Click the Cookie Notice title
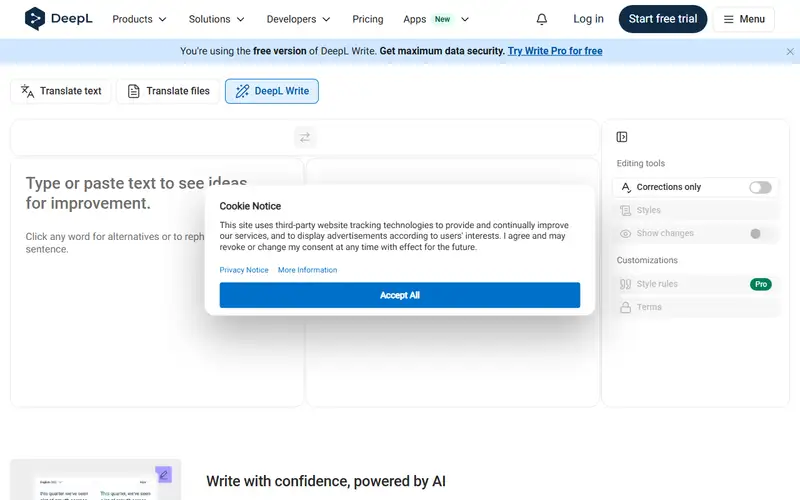 click(250, 206)
